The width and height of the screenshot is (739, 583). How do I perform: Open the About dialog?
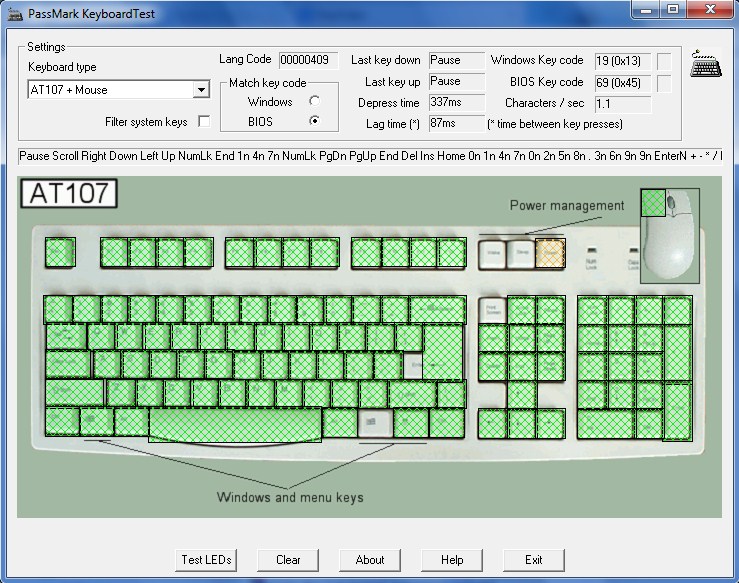tap(370, 560)
